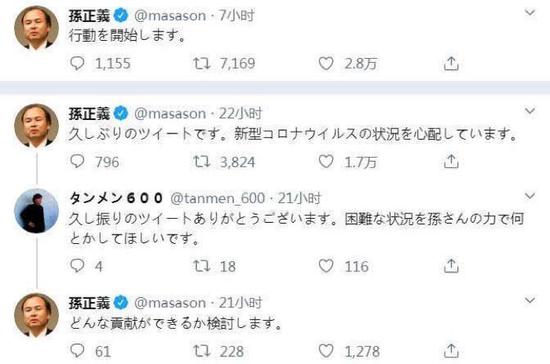Image resolution: width=550 pixels, height=364 pixels.
Task: Open replies on the 行動を開始します tweet
Action: coord(77,63)
